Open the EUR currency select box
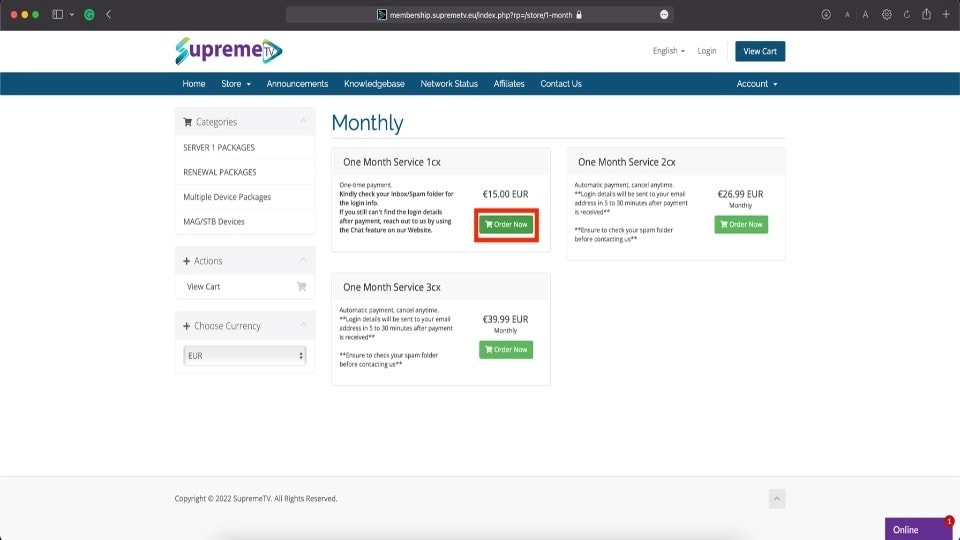The width and height of the screenshot is (960, 540). tap(244, 356)
